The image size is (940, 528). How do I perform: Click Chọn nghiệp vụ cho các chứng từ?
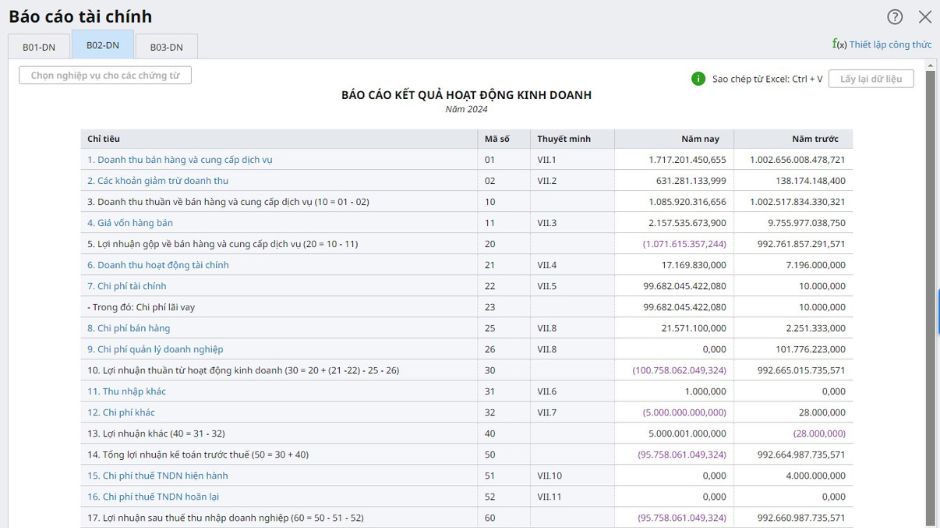coord(105,76)
